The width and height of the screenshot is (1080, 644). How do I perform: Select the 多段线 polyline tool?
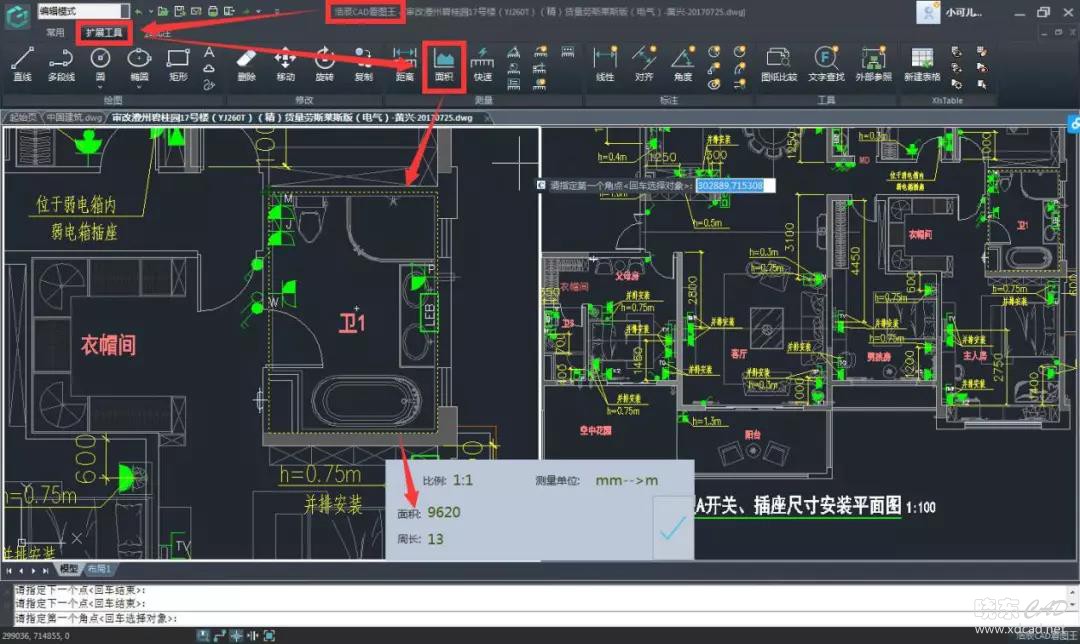tap(61, 64)
